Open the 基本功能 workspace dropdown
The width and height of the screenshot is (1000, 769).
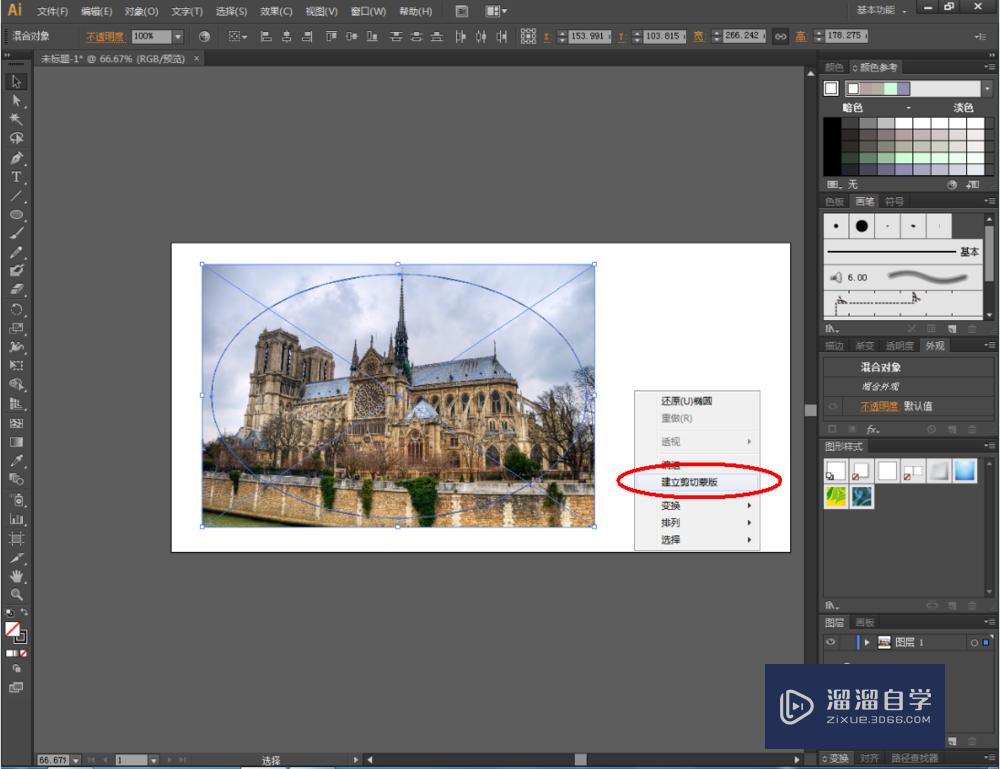(x=881, y=10)
